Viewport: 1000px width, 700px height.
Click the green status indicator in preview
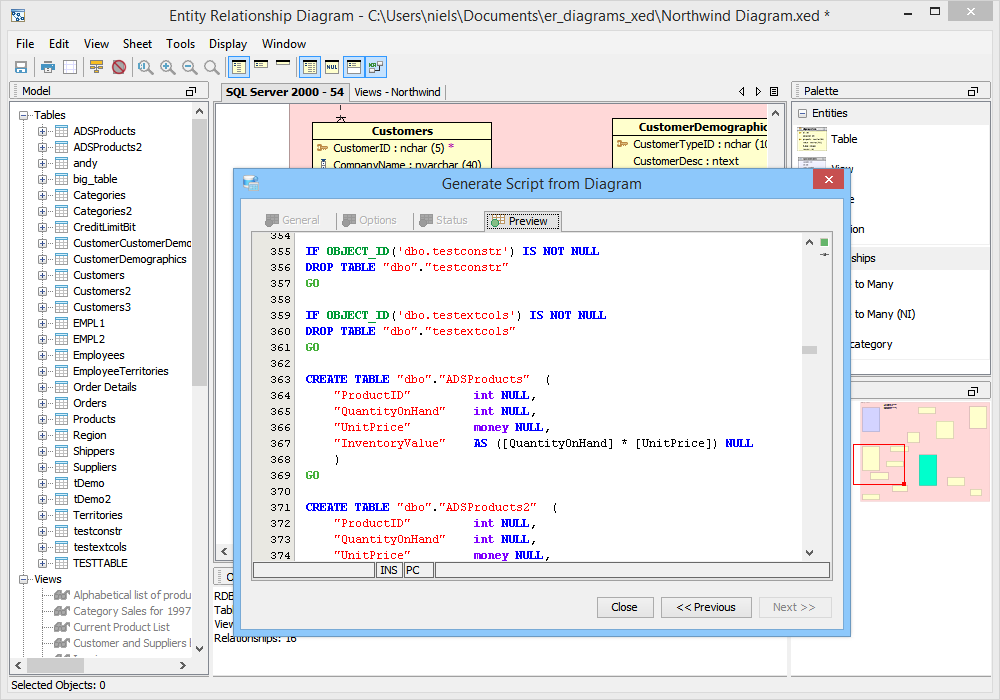[824, 242]
